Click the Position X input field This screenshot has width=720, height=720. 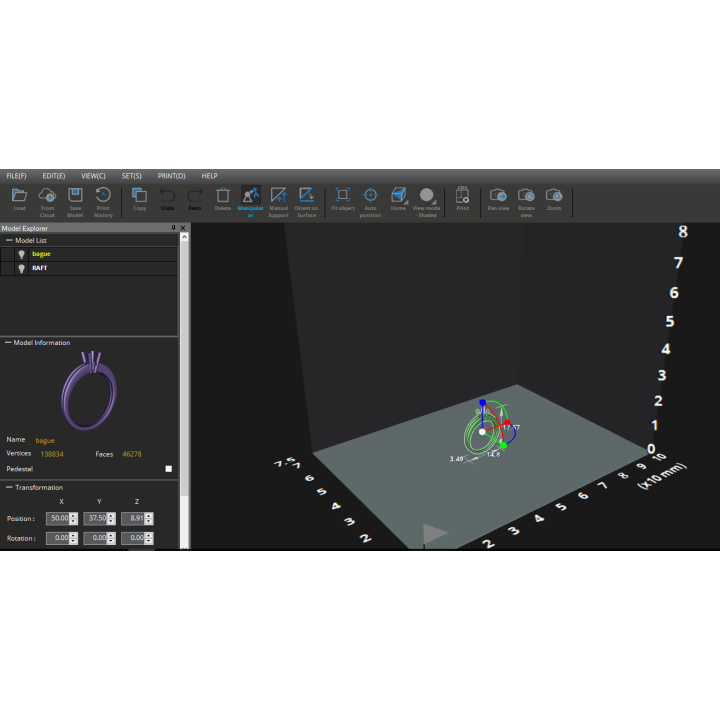tap(58, 518)
